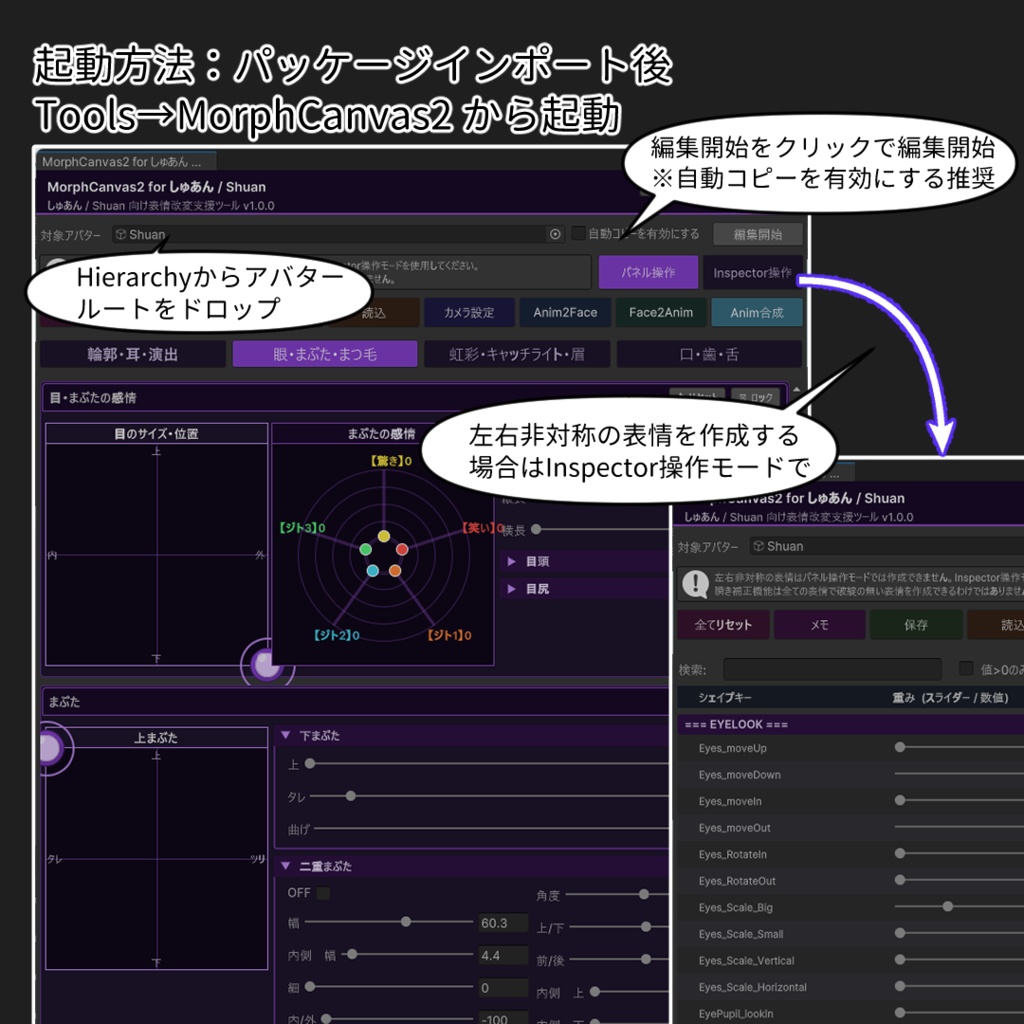Click the 細 slider handle
The height and width of the screenshot is (1024, 1024).
coord(310,986)
